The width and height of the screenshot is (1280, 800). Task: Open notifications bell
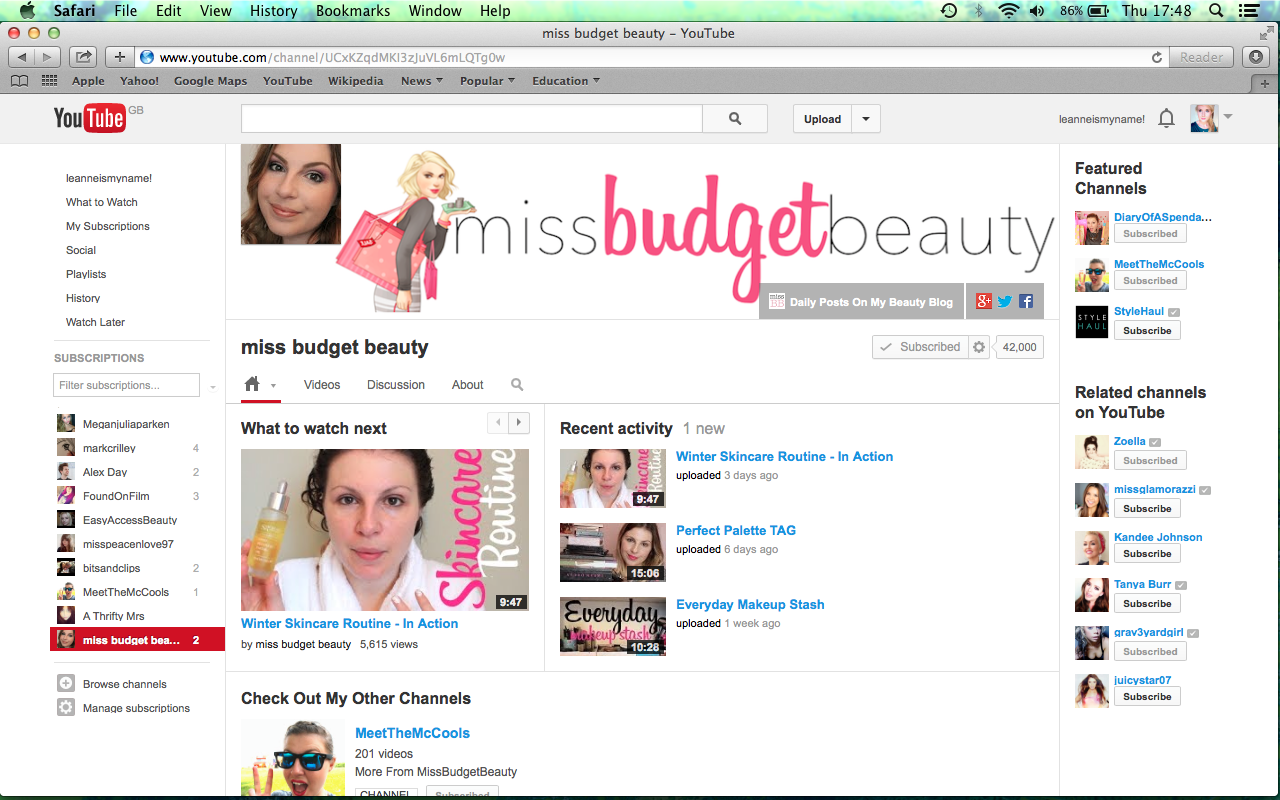click(1166, 119)
